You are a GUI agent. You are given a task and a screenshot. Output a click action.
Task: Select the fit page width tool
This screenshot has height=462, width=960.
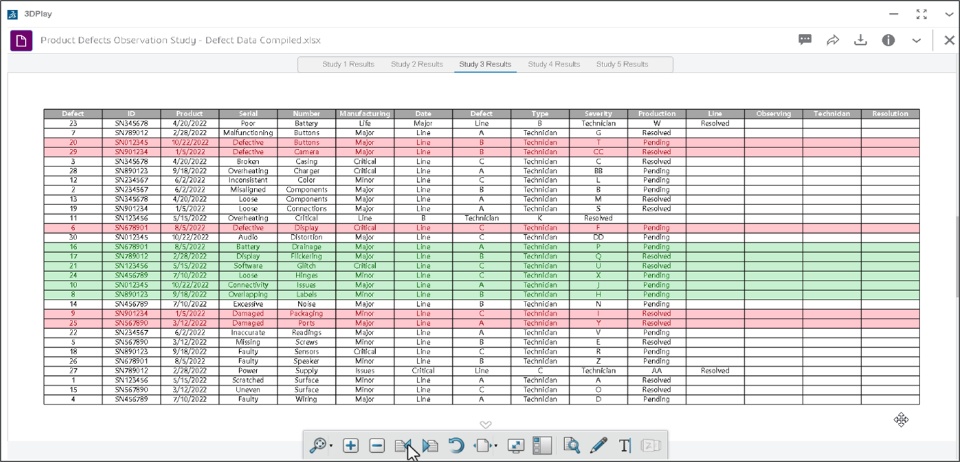point(483,445)
